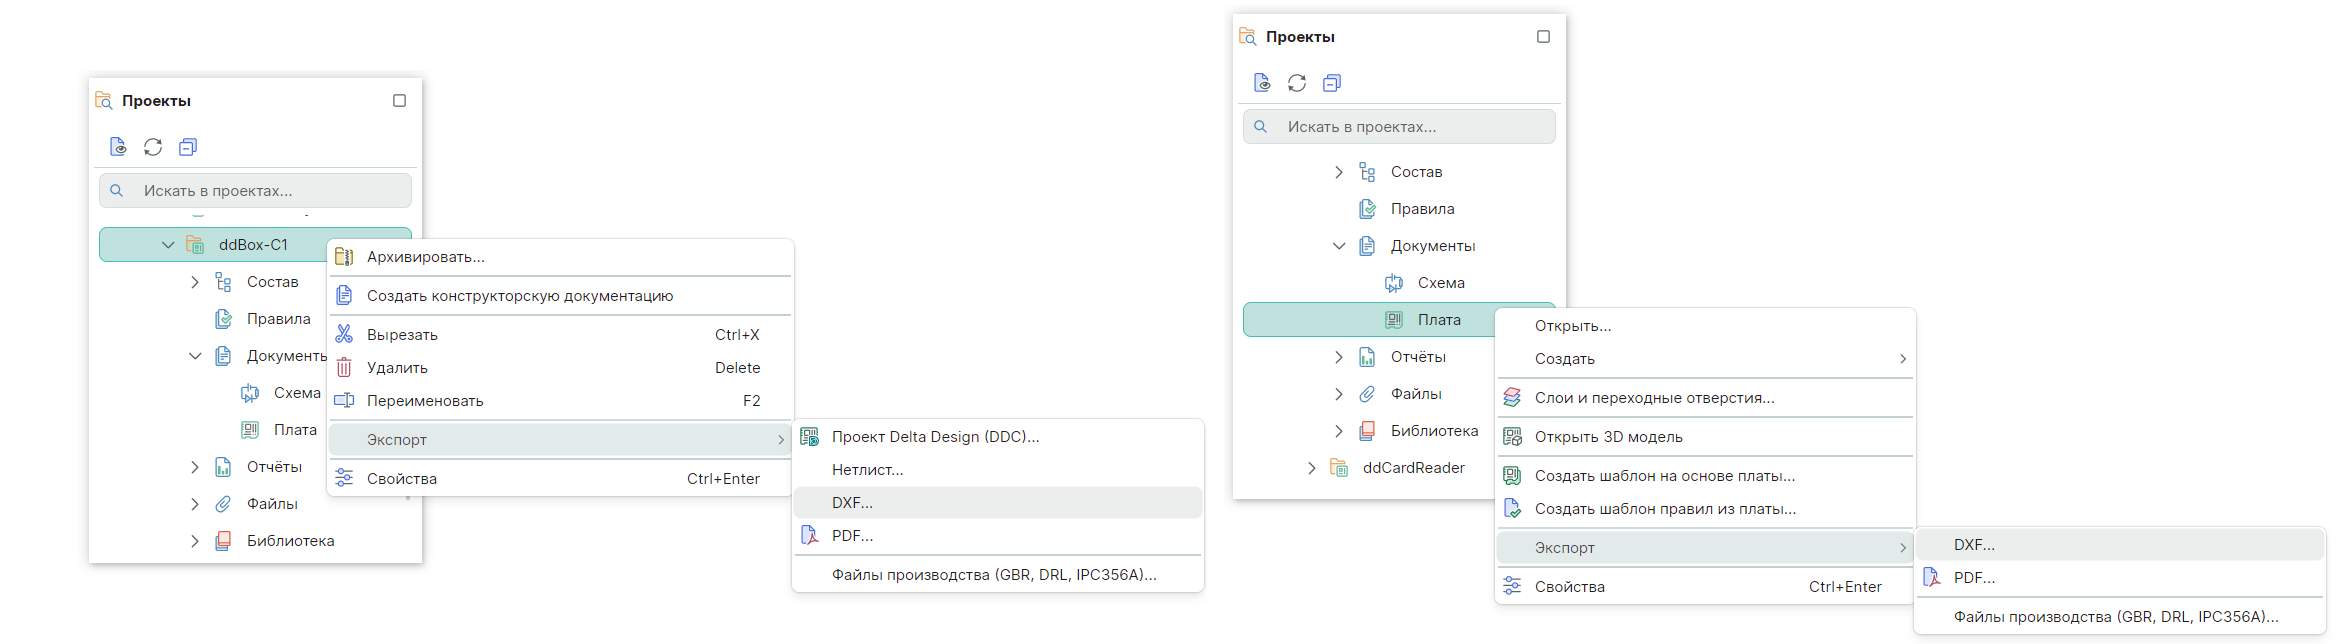Screen dimensions: 2344x644
Task: Click the Проект Delta Design (DDC) icon
Action: 809,437
